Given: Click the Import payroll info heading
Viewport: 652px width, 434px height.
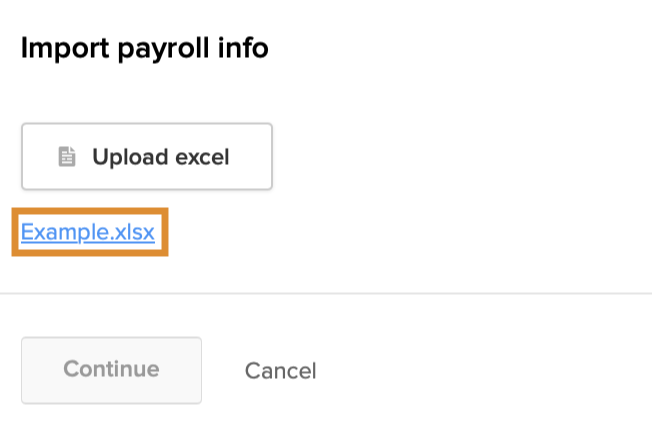Looking at the screenshot, I should (145, 48).
